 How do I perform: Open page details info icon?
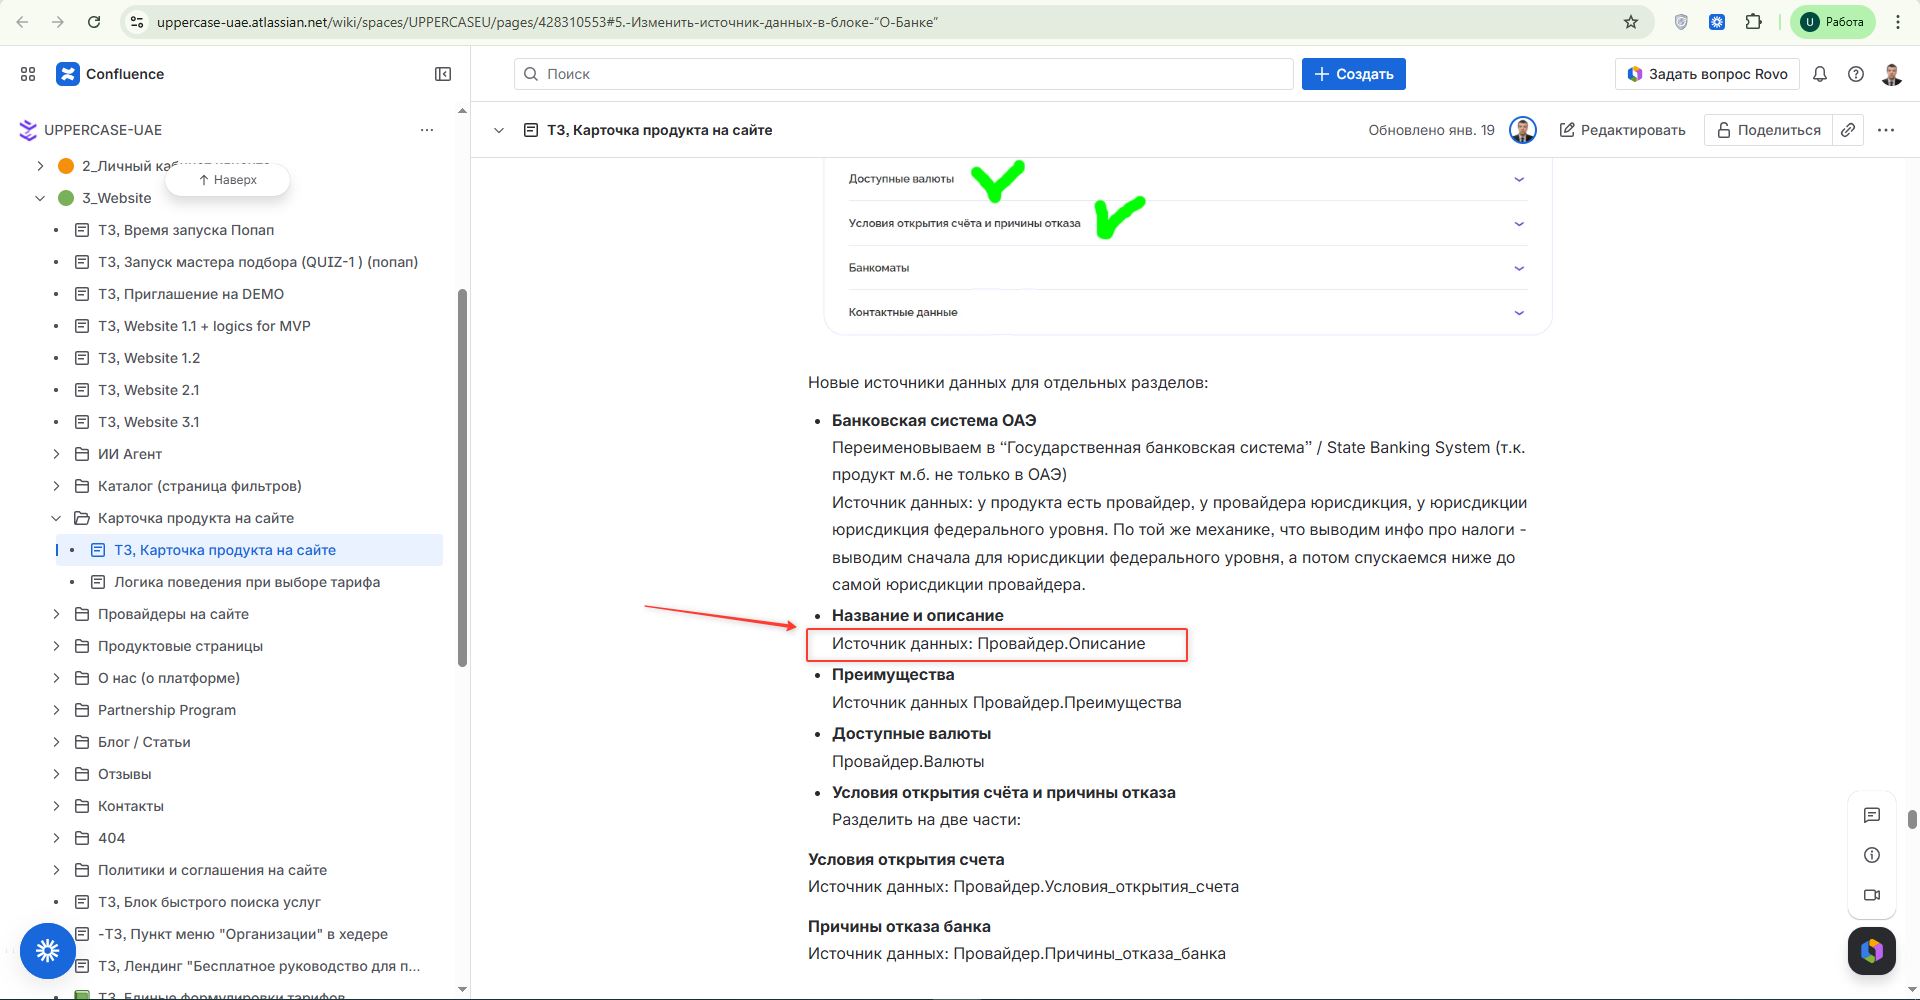click(1872, 855)
